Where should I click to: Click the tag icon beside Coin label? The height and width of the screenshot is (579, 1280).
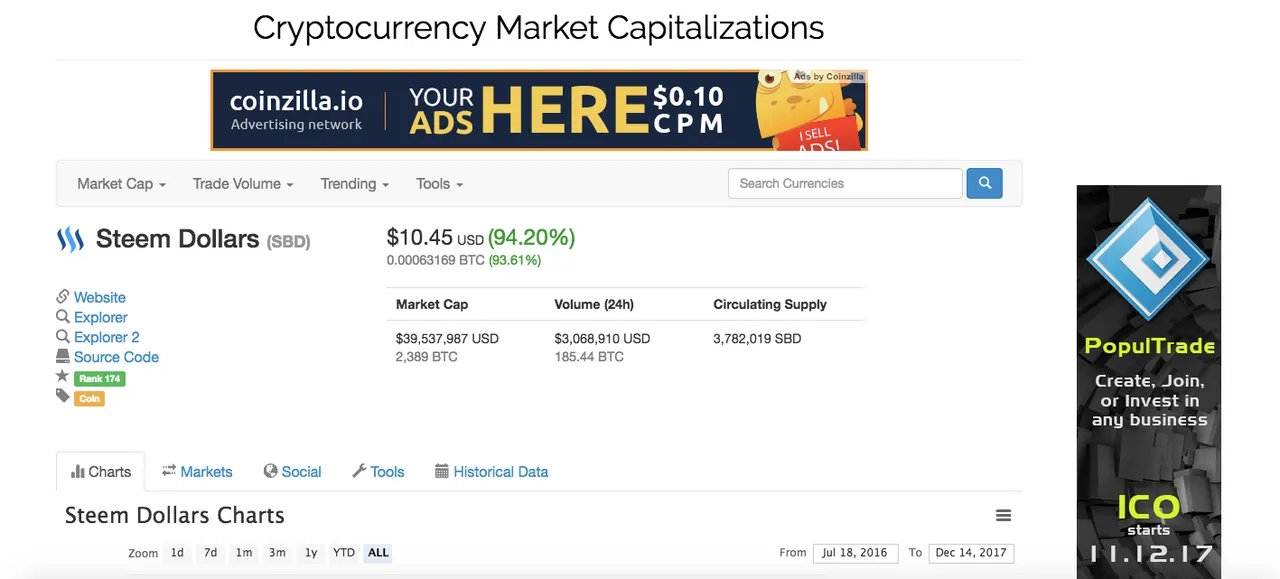coord(63,397)
